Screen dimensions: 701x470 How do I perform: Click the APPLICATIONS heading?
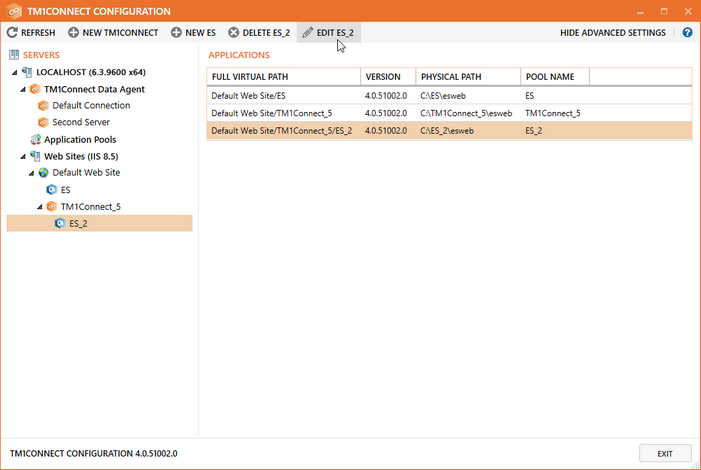pyautogui.click(x=239, y=55)
